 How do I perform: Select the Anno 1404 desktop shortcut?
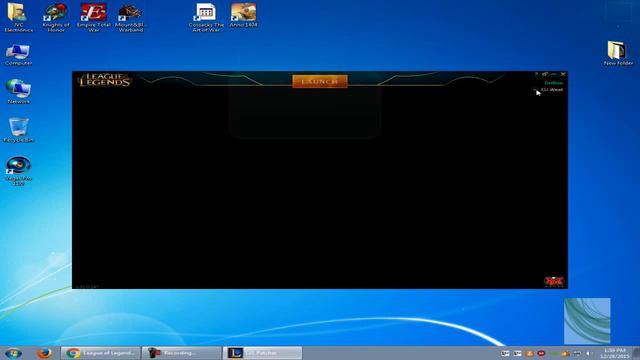point(243,16)
